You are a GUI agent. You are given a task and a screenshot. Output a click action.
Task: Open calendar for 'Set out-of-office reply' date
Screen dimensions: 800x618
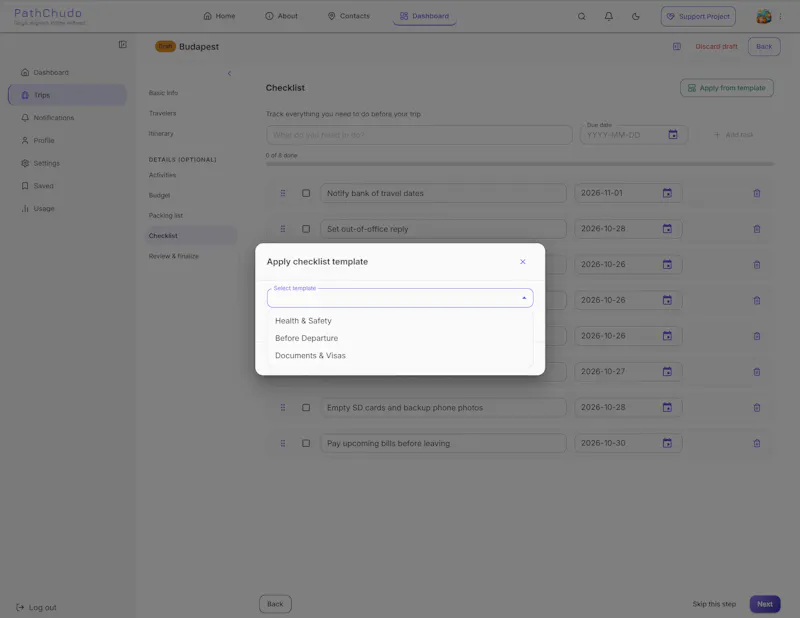pos(667,229)
